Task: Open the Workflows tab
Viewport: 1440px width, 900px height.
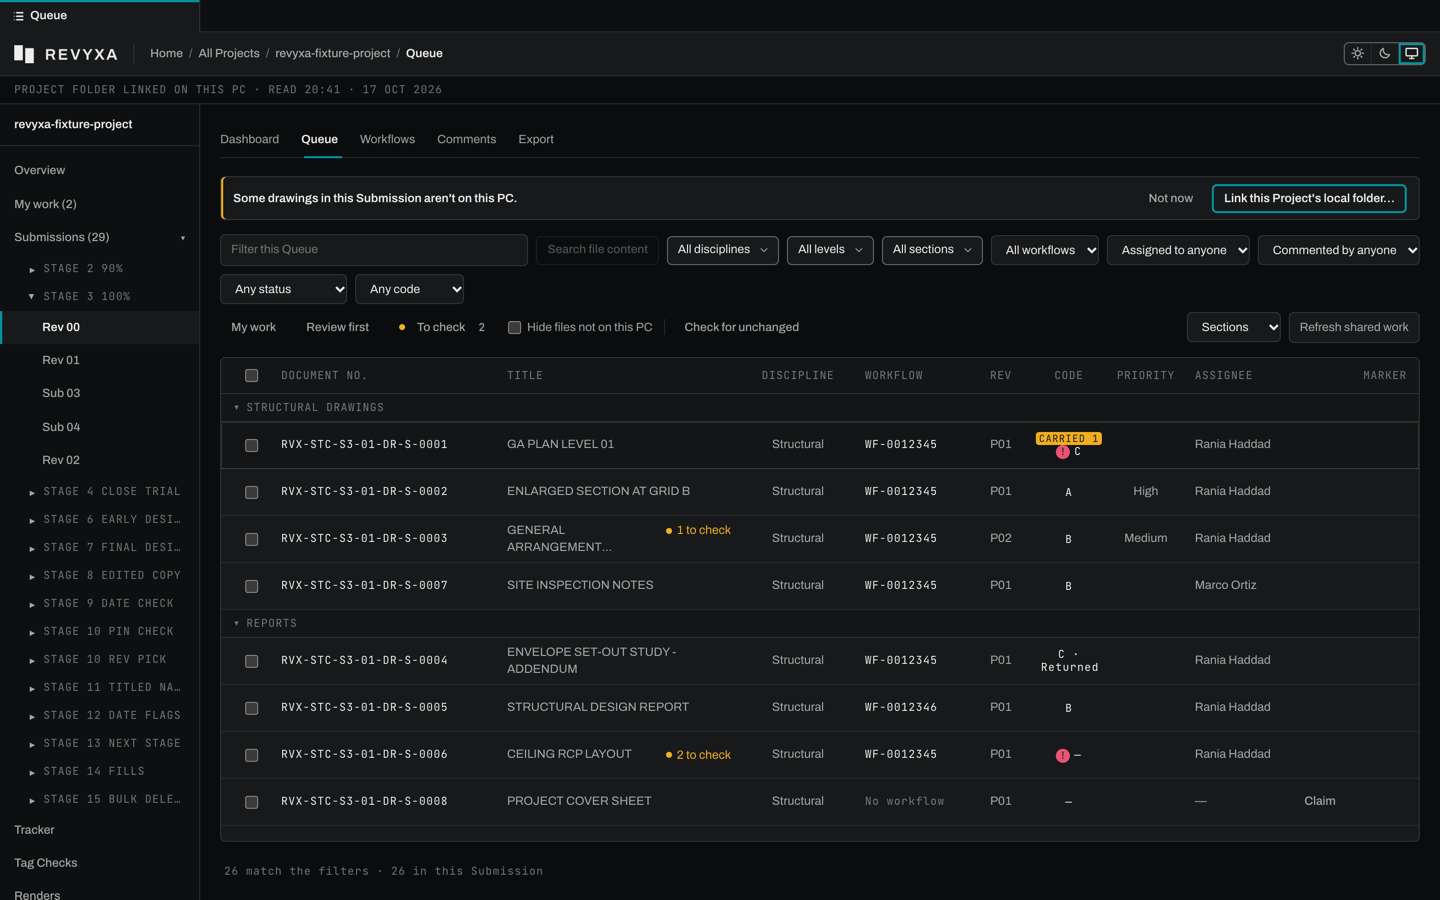Action: pos(387,139)
